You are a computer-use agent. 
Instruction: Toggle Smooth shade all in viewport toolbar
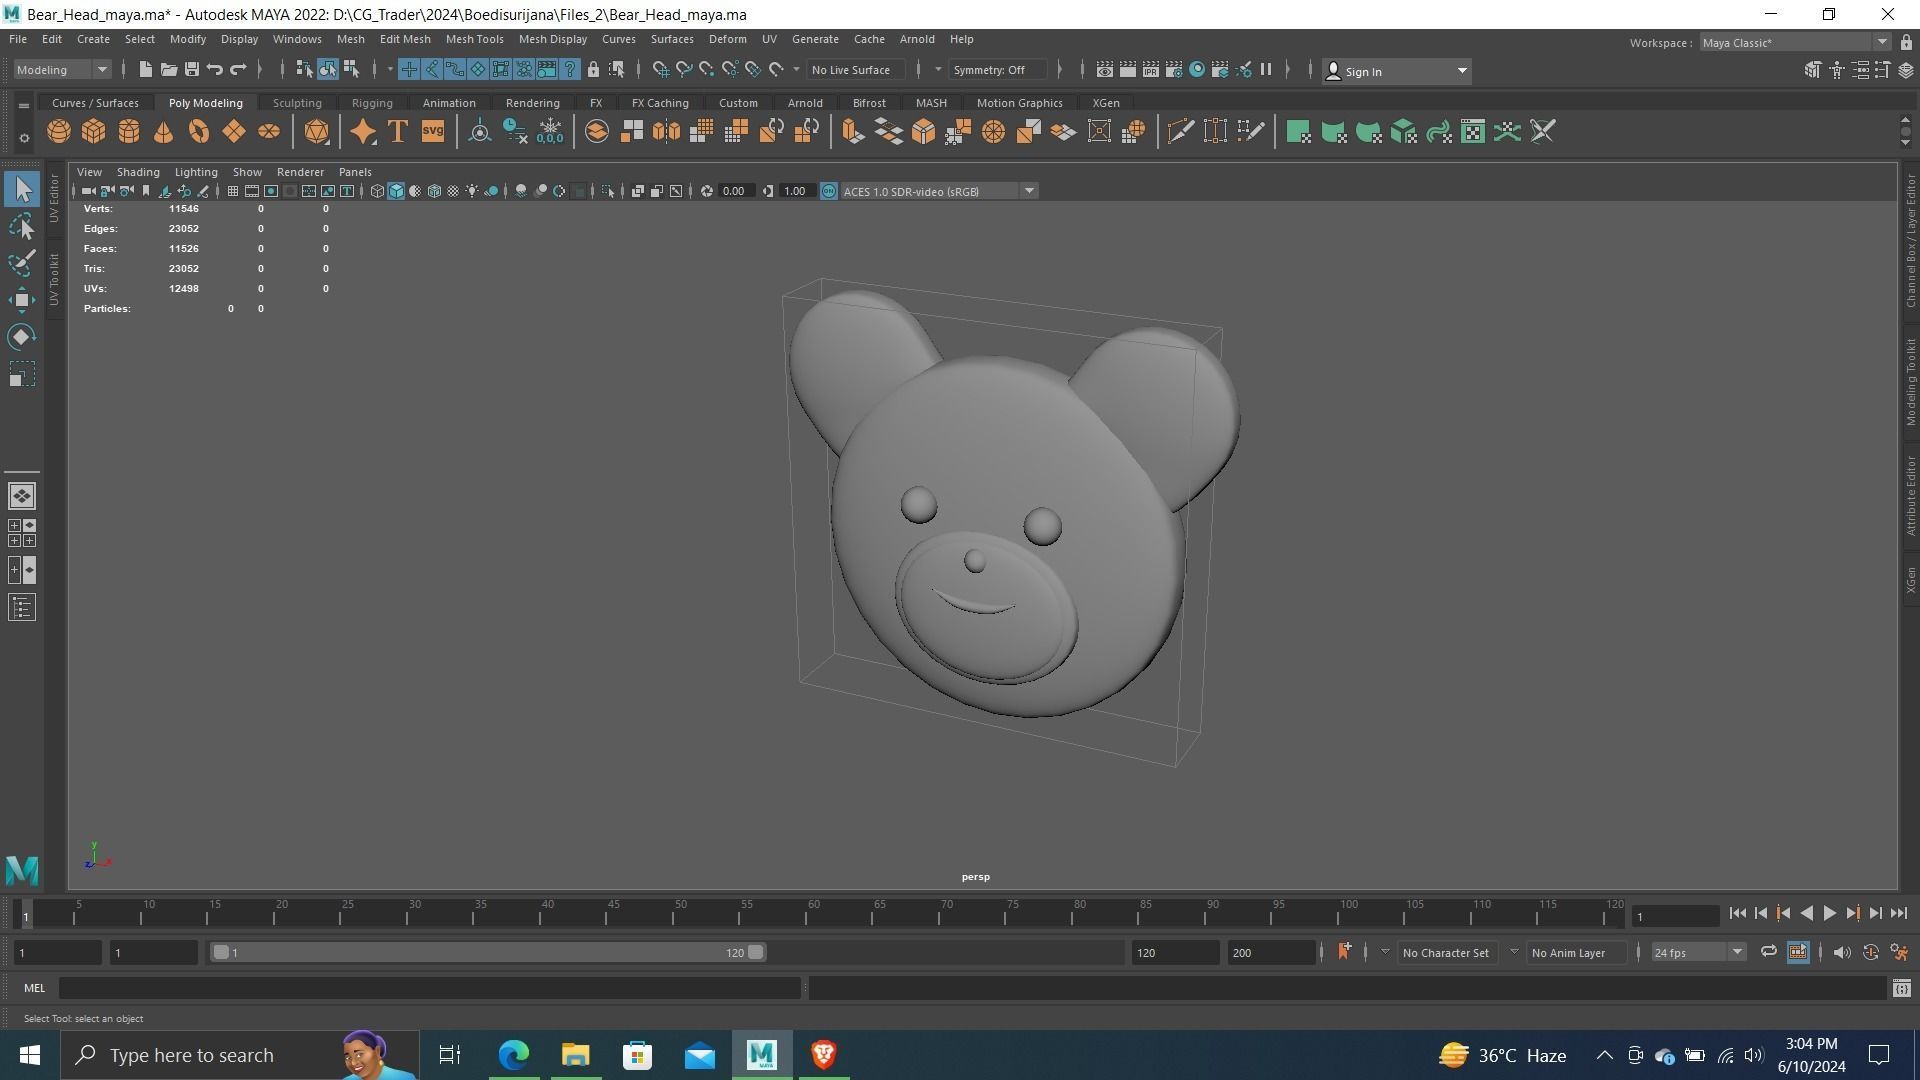tap(396, 191)
